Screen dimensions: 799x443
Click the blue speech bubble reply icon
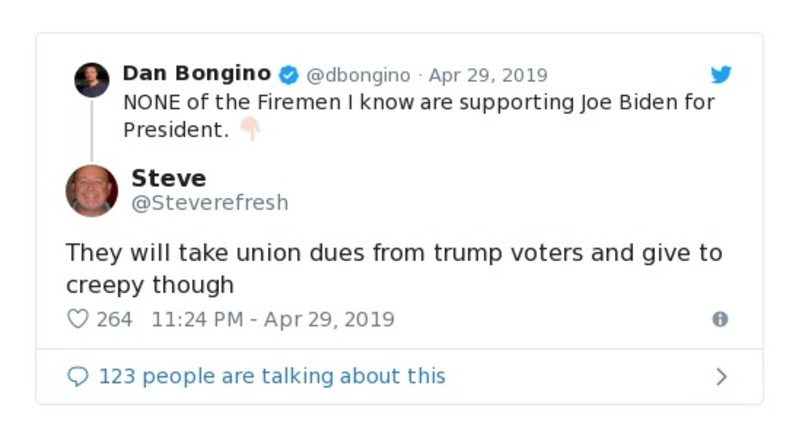(x=77, y=376)
